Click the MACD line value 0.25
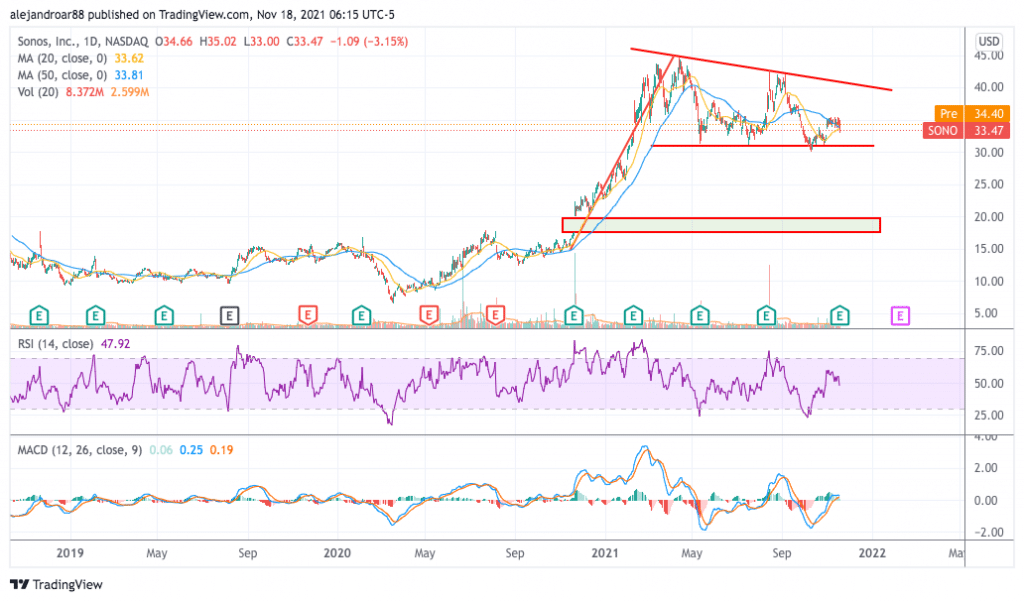The height and width of the screenshot is (602, 1024). click(x=191, y=450)
